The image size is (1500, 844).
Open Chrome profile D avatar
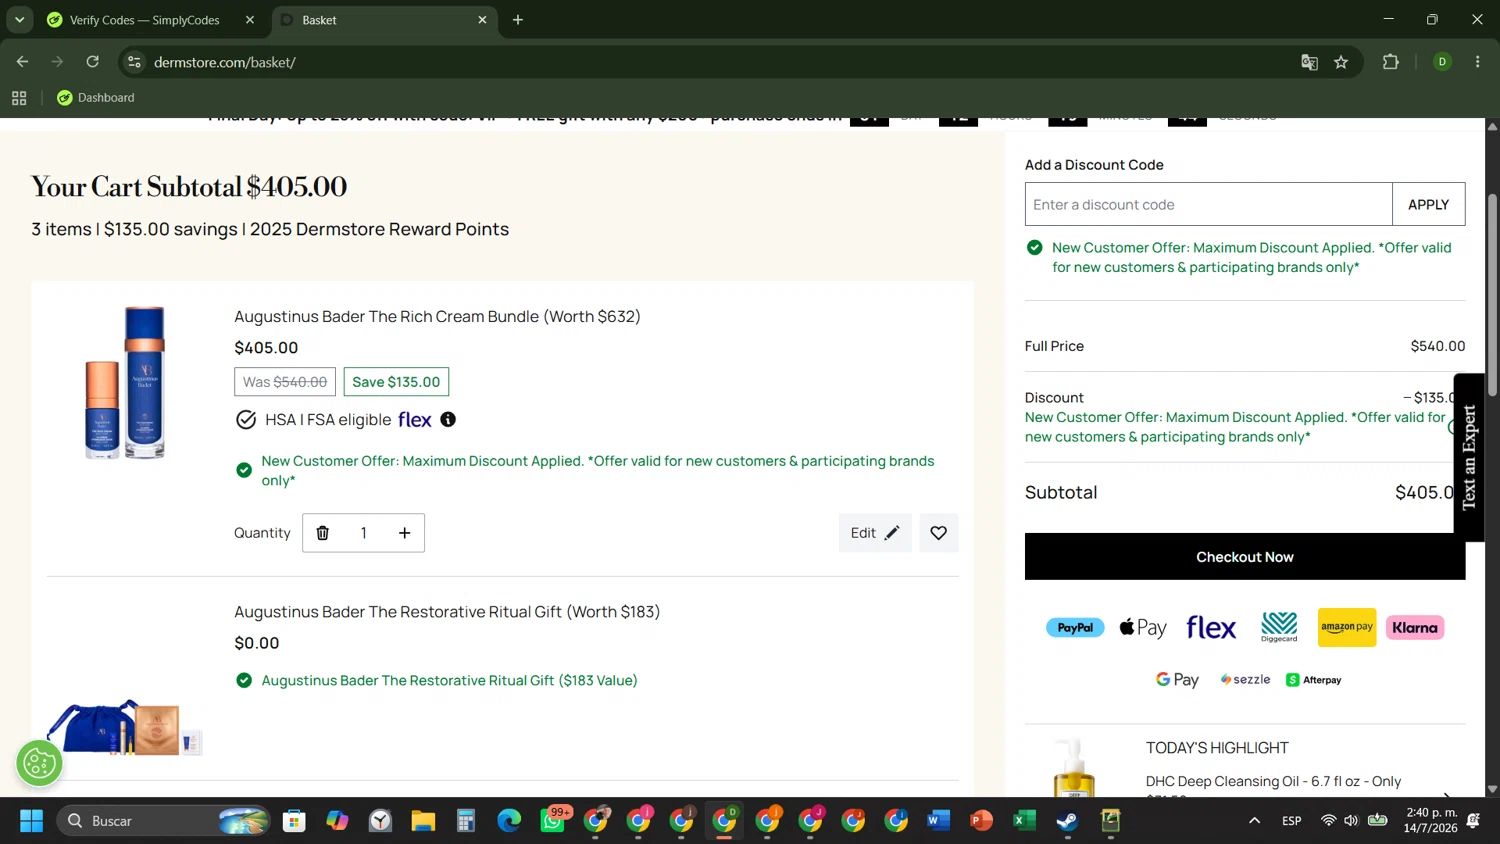[1442, 62]
